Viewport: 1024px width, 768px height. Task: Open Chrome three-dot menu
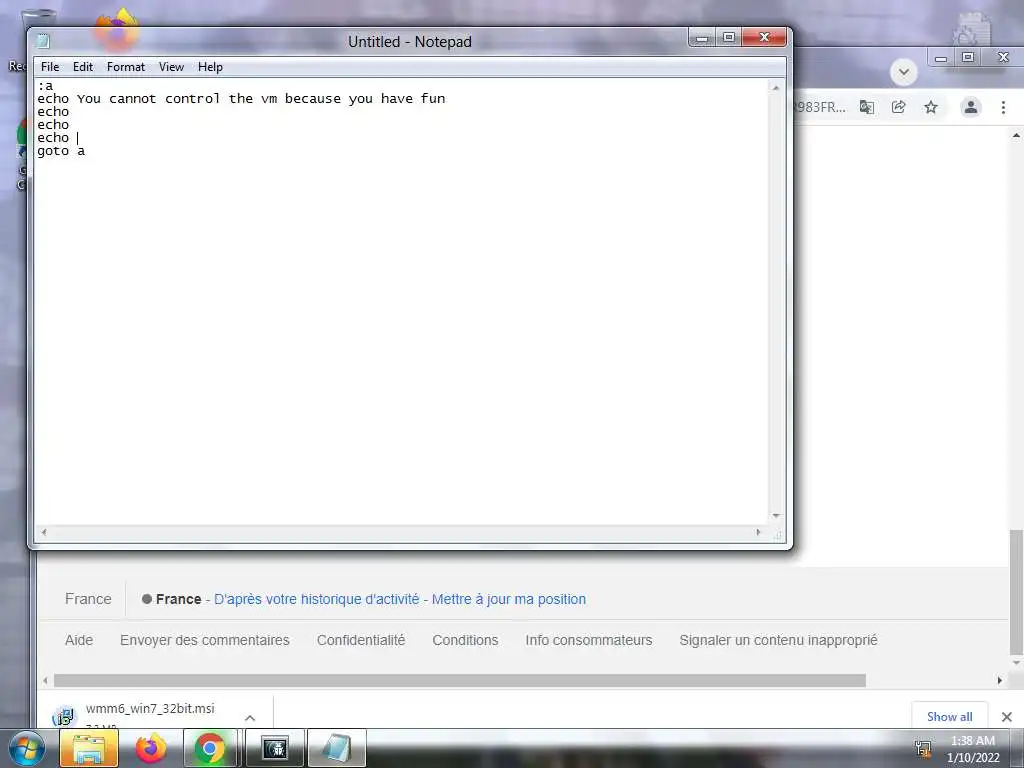(1003, 107)
